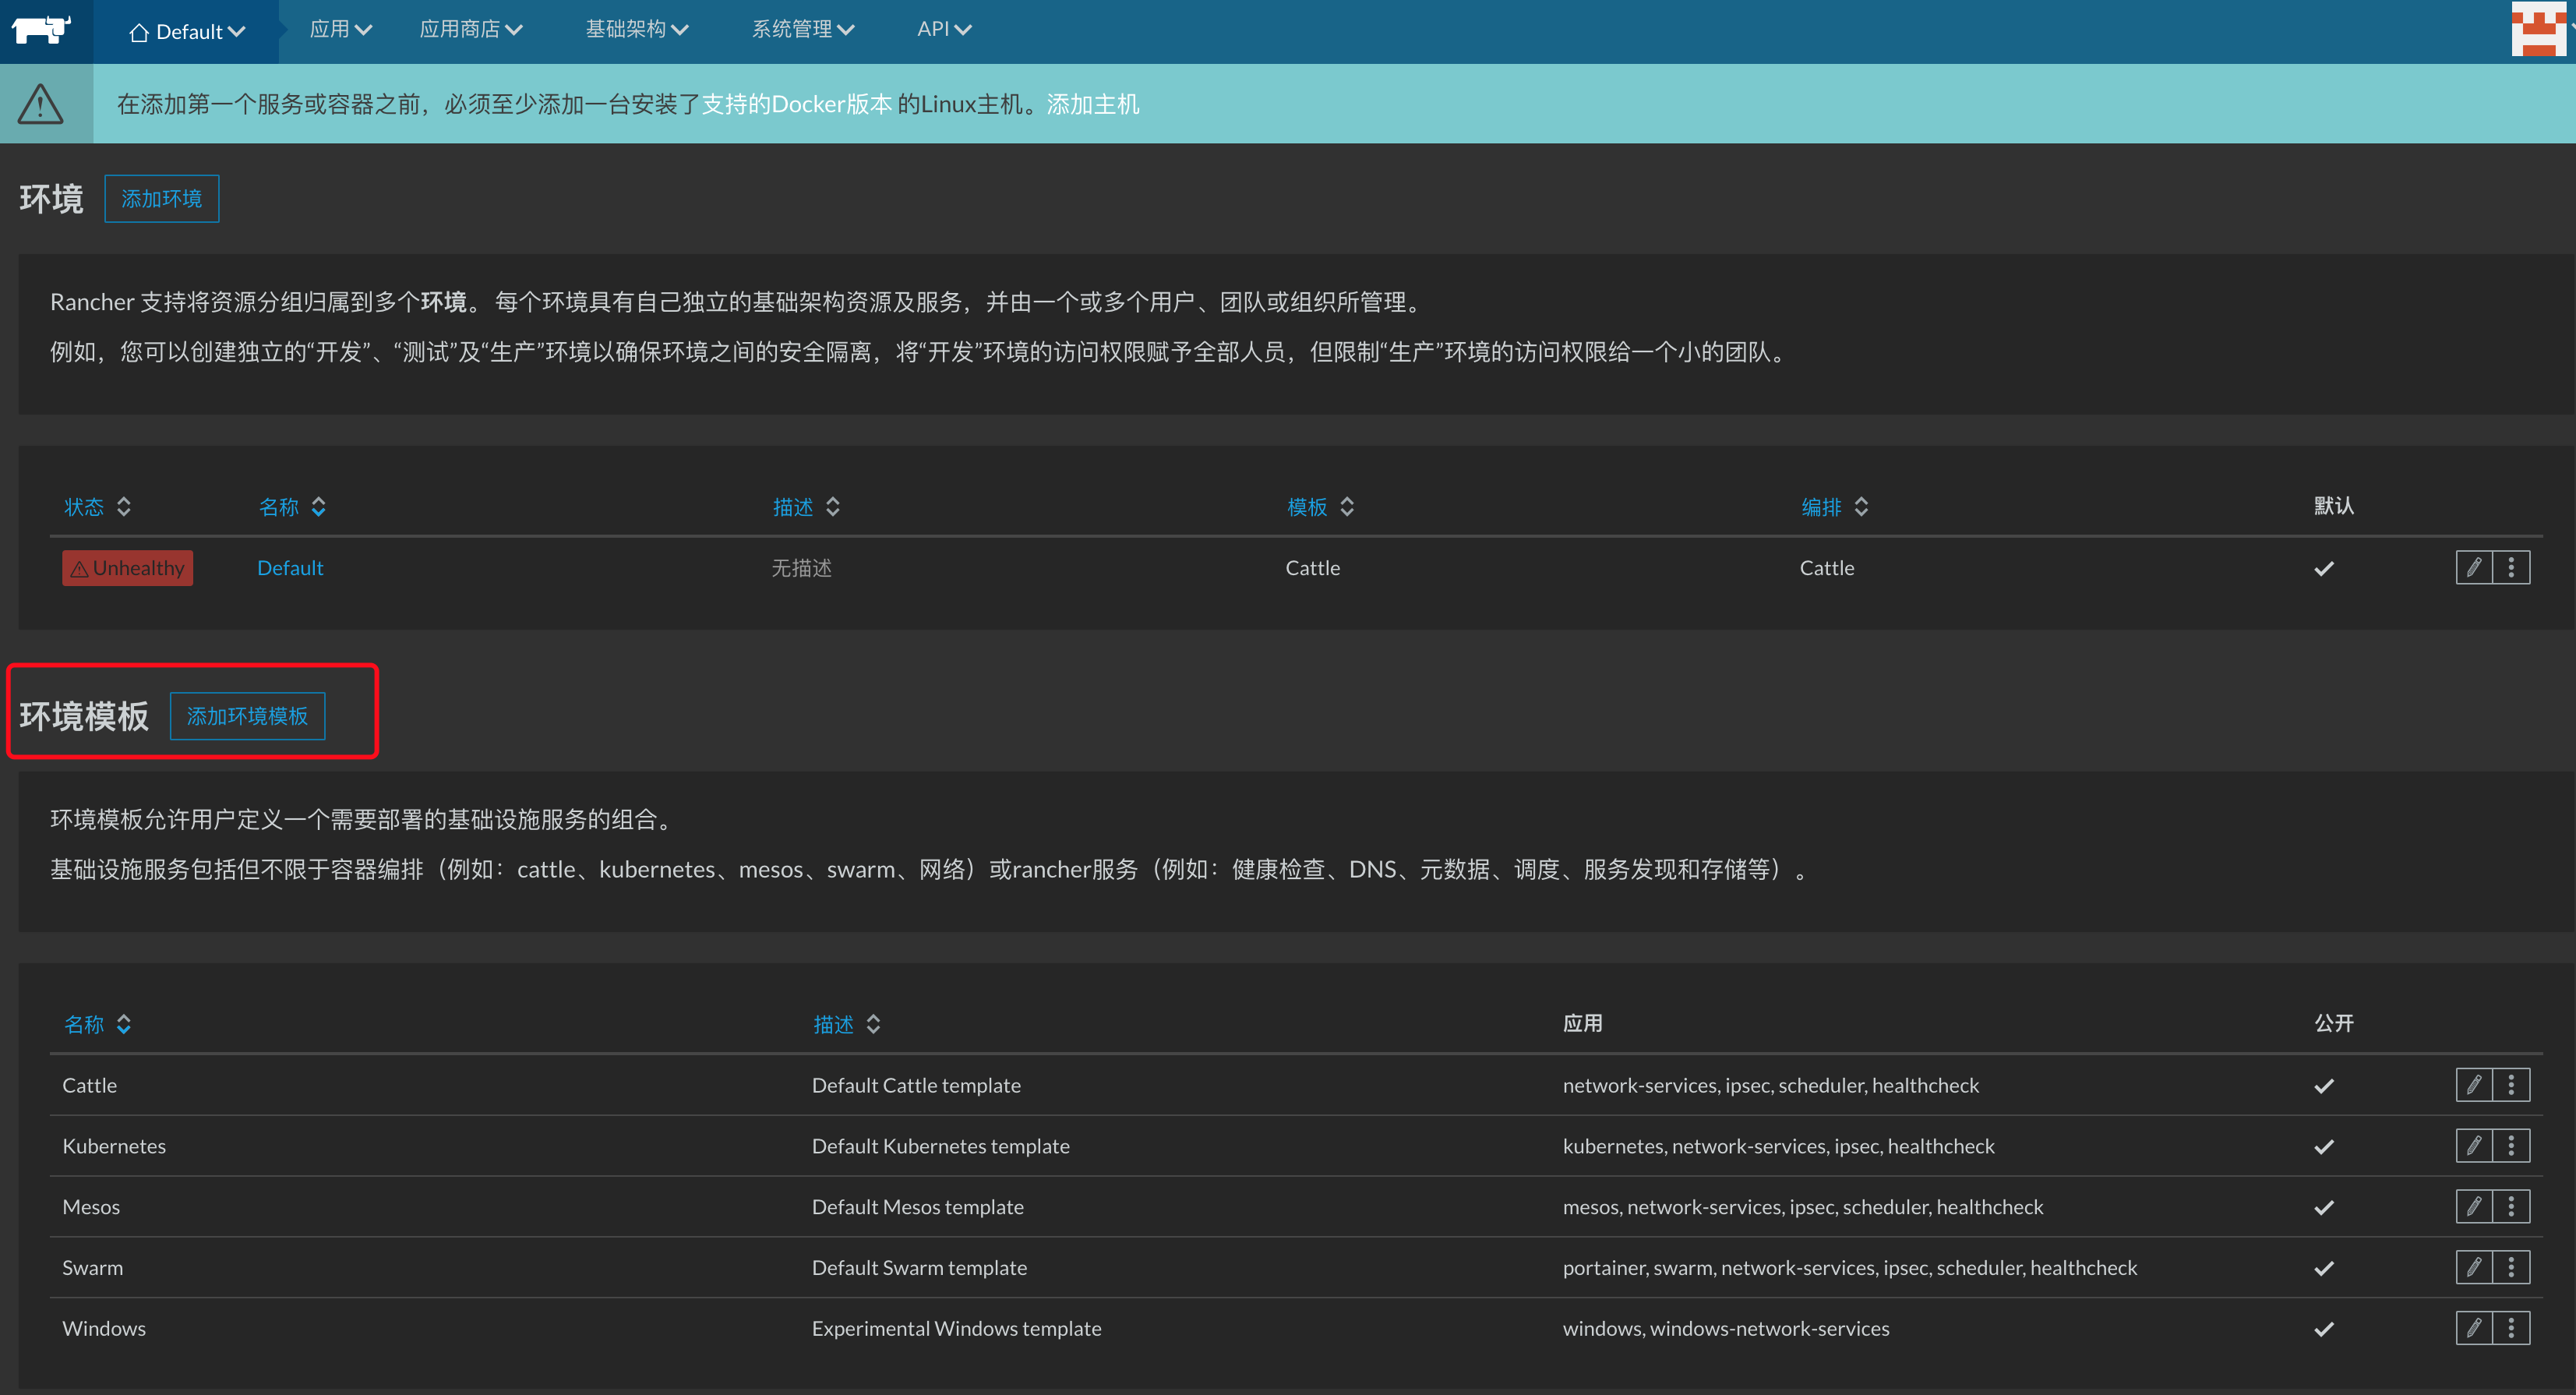Image resolution: width=2576 pixels, height=1395 pixels.
Task: Edit the Mesos template with pencil icon
Action: [x=2473, y=1207]
